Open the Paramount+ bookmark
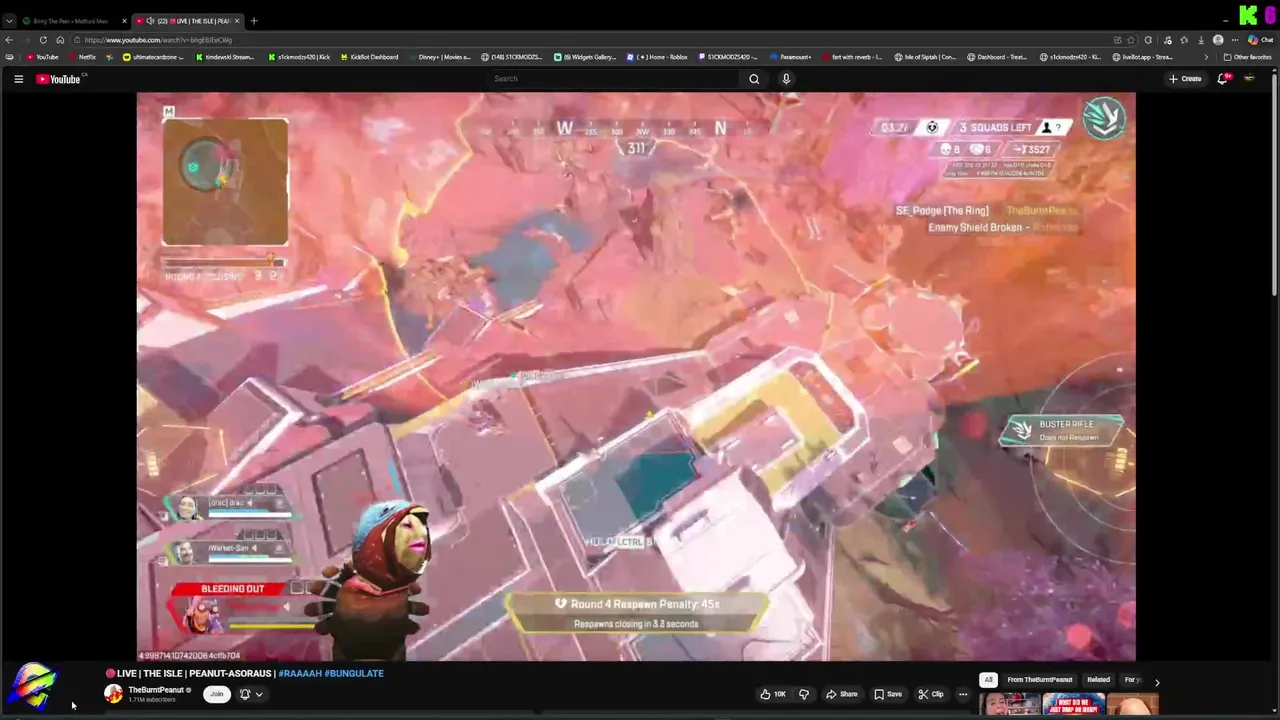The image size is (1280, 720). coord(791,57)
